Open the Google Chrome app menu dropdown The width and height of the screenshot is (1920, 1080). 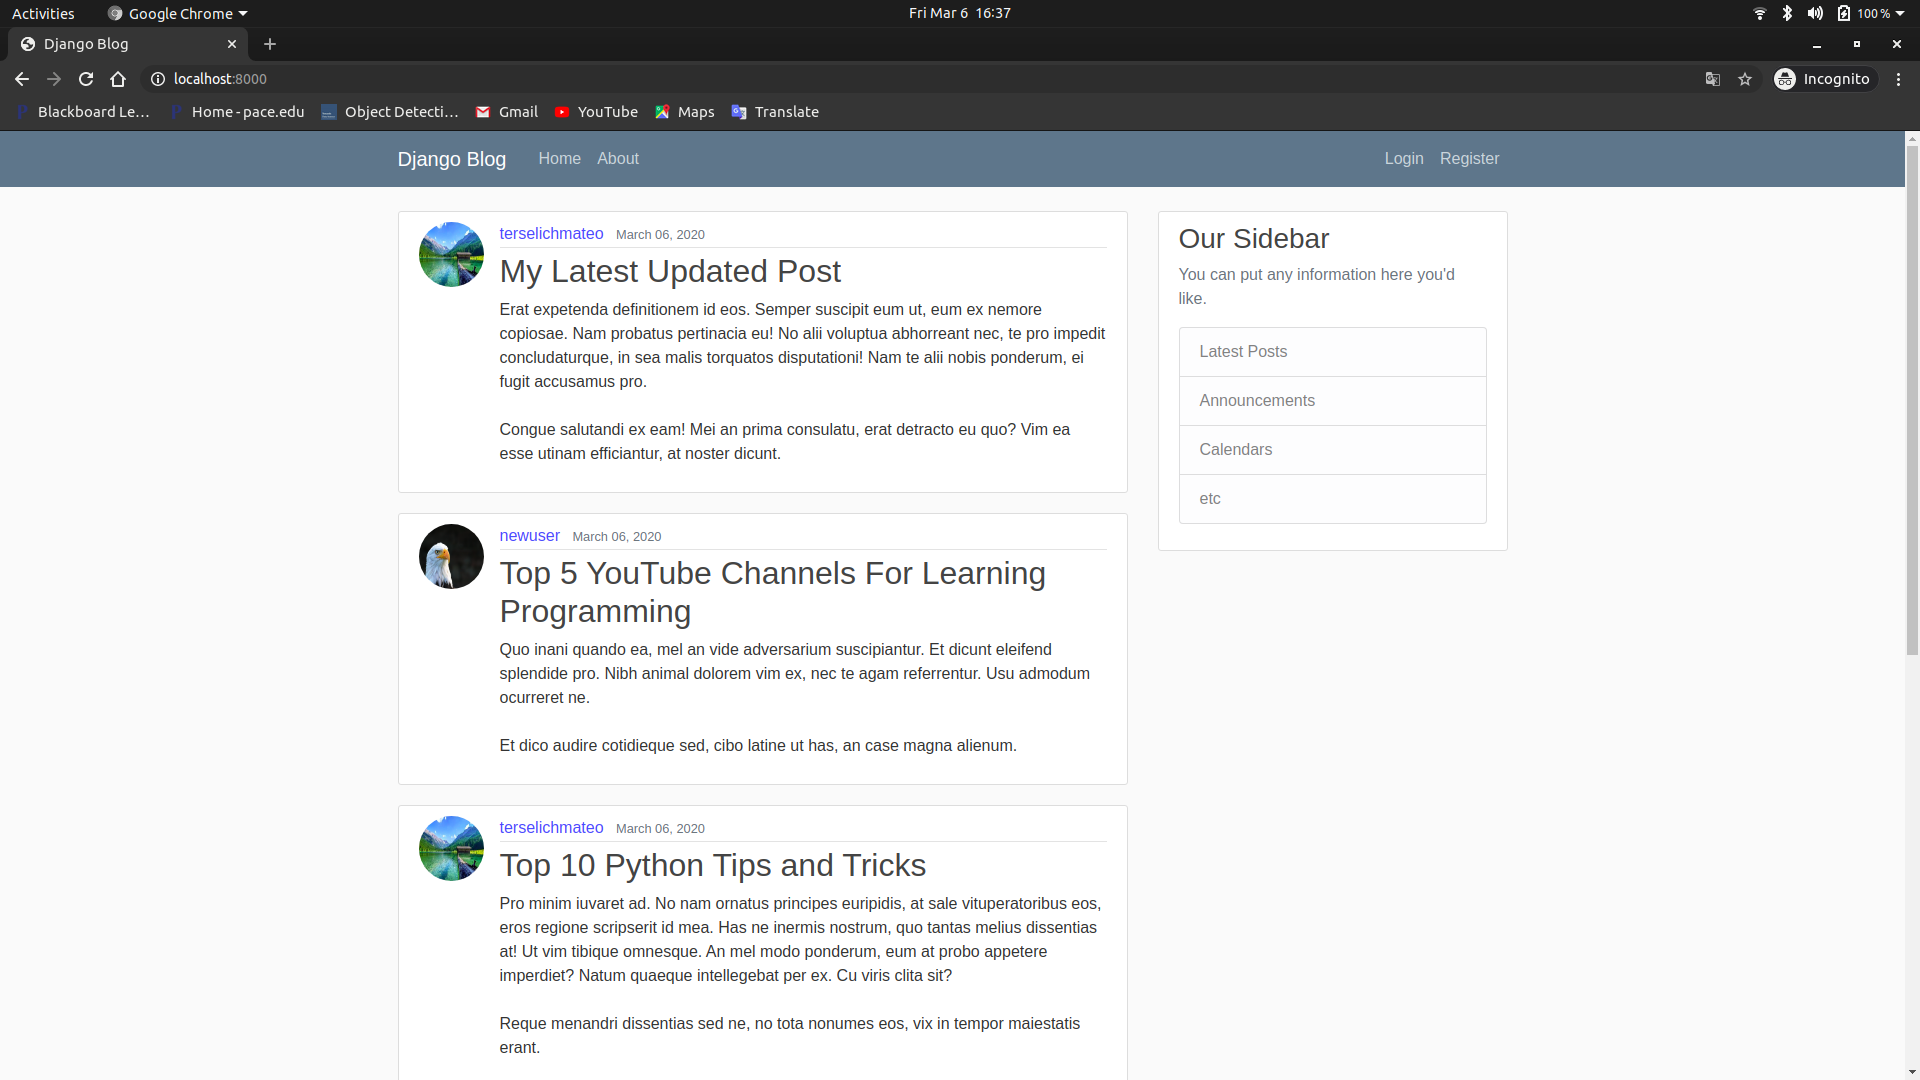[x=178, y=14]
